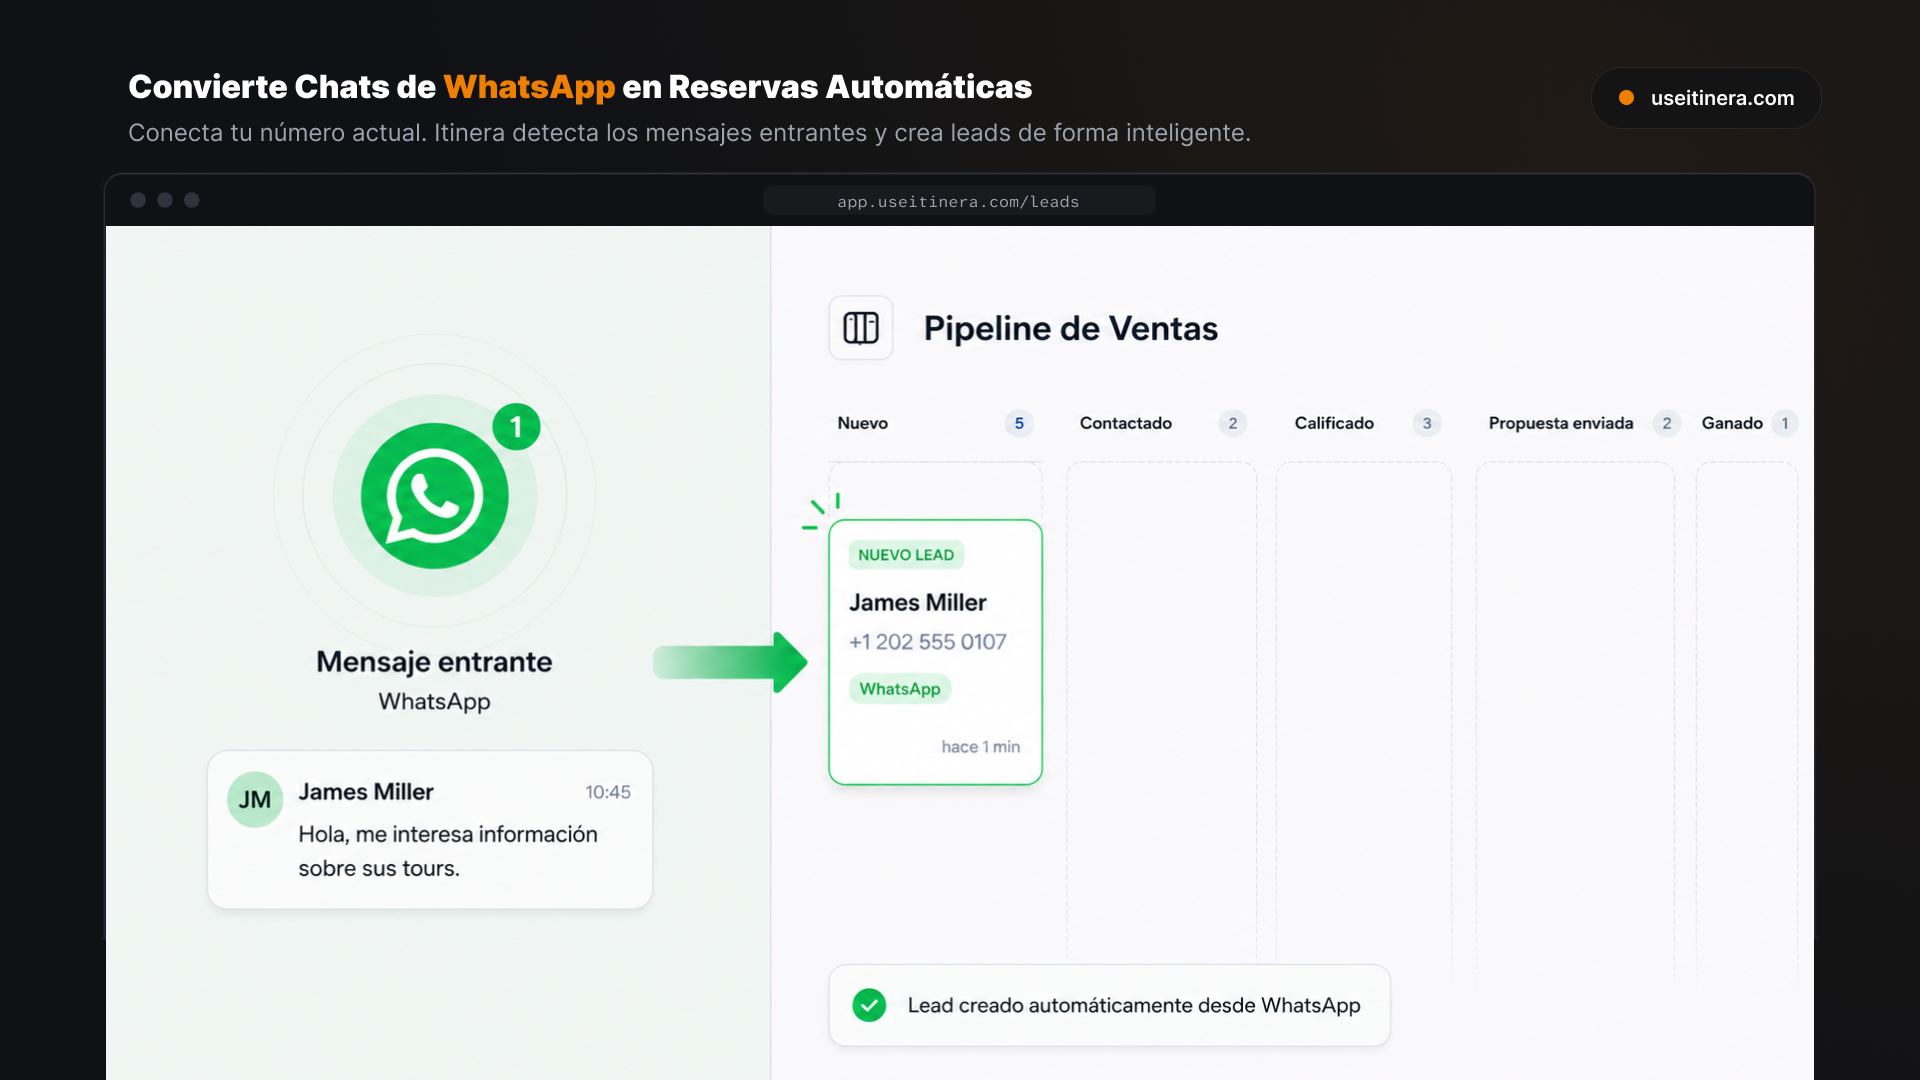Click the JM avatar in the message card
Image resolution: width=1920 pixels, height=1080 pixels.
tap(255, 799)
